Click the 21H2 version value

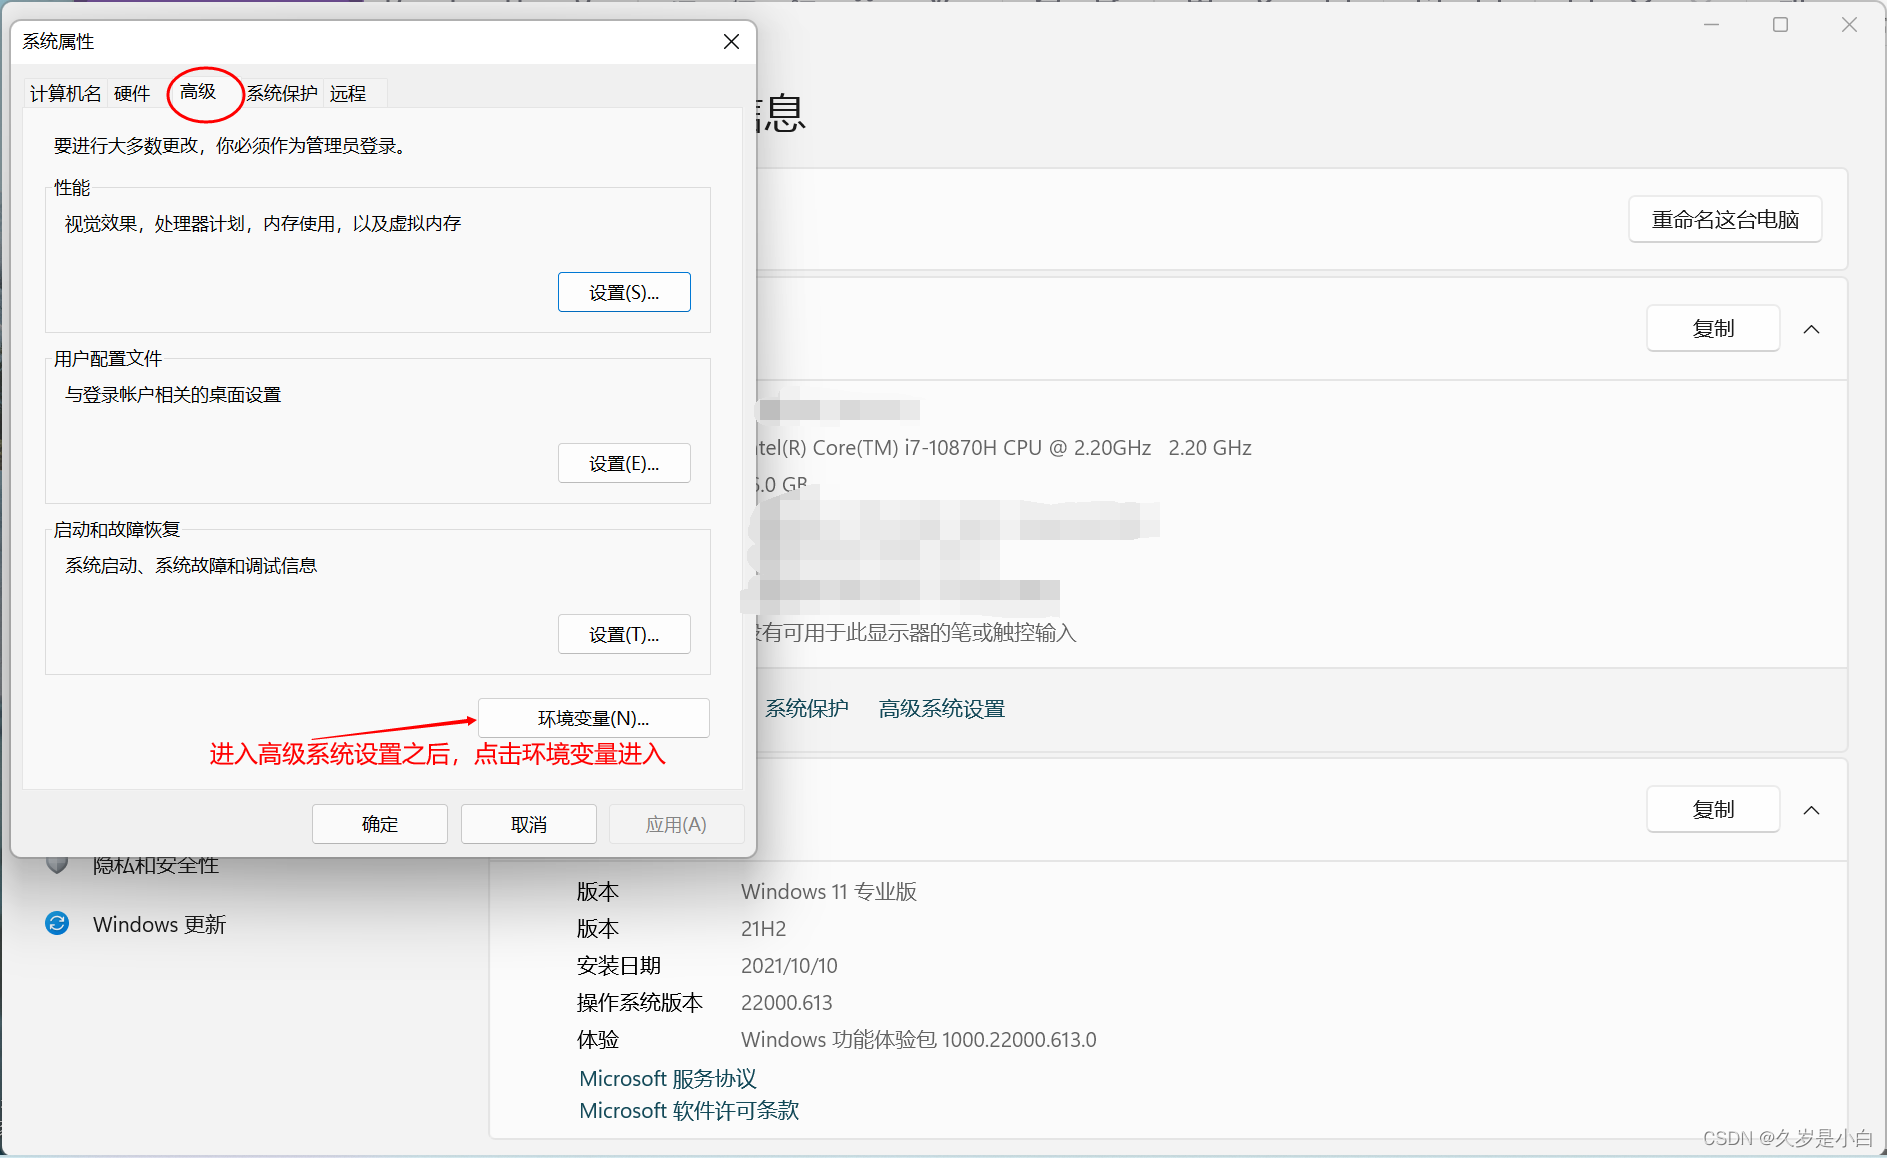[763, 929]
